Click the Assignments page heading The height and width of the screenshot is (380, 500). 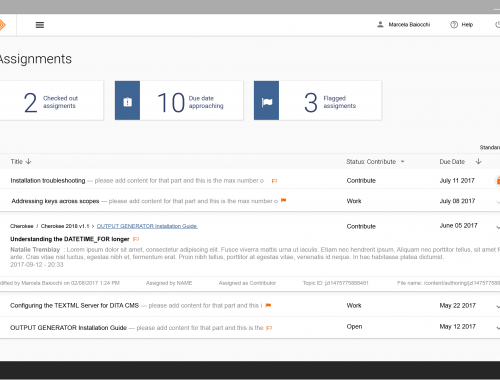click(x=36, y=59)
